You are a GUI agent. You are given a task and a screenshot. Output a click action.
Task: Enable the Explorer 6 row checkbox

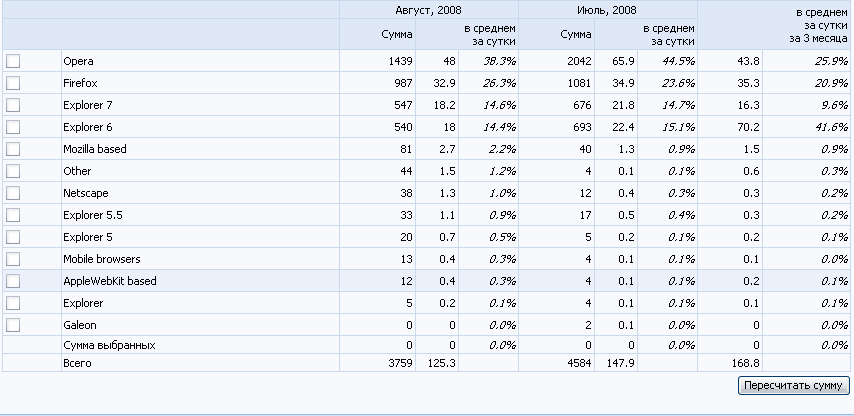(13, 127)
